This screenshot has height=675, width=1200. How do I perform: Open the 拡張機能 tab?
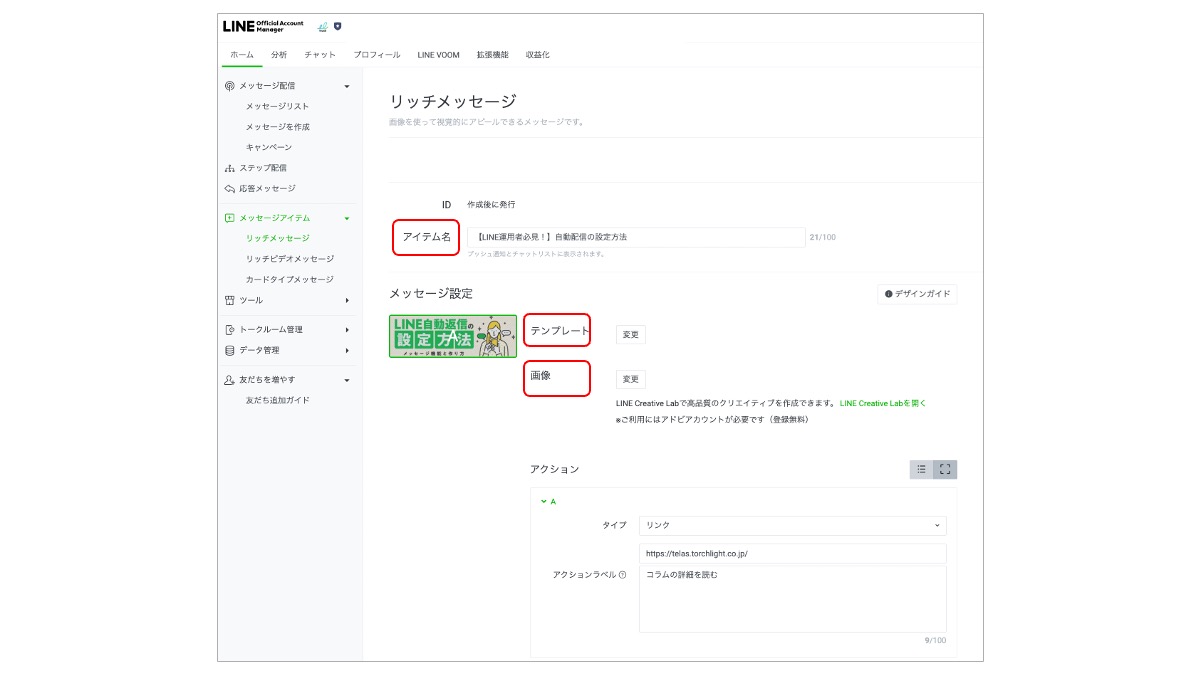tap(493, 55)
